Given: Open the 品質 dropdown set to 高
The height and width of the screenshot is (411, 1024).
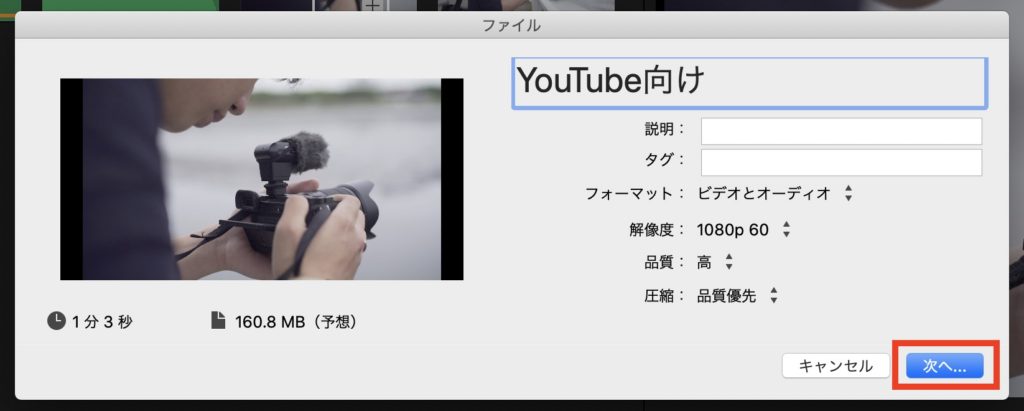Looking at the screenshot, I should [x=715, y=263].
